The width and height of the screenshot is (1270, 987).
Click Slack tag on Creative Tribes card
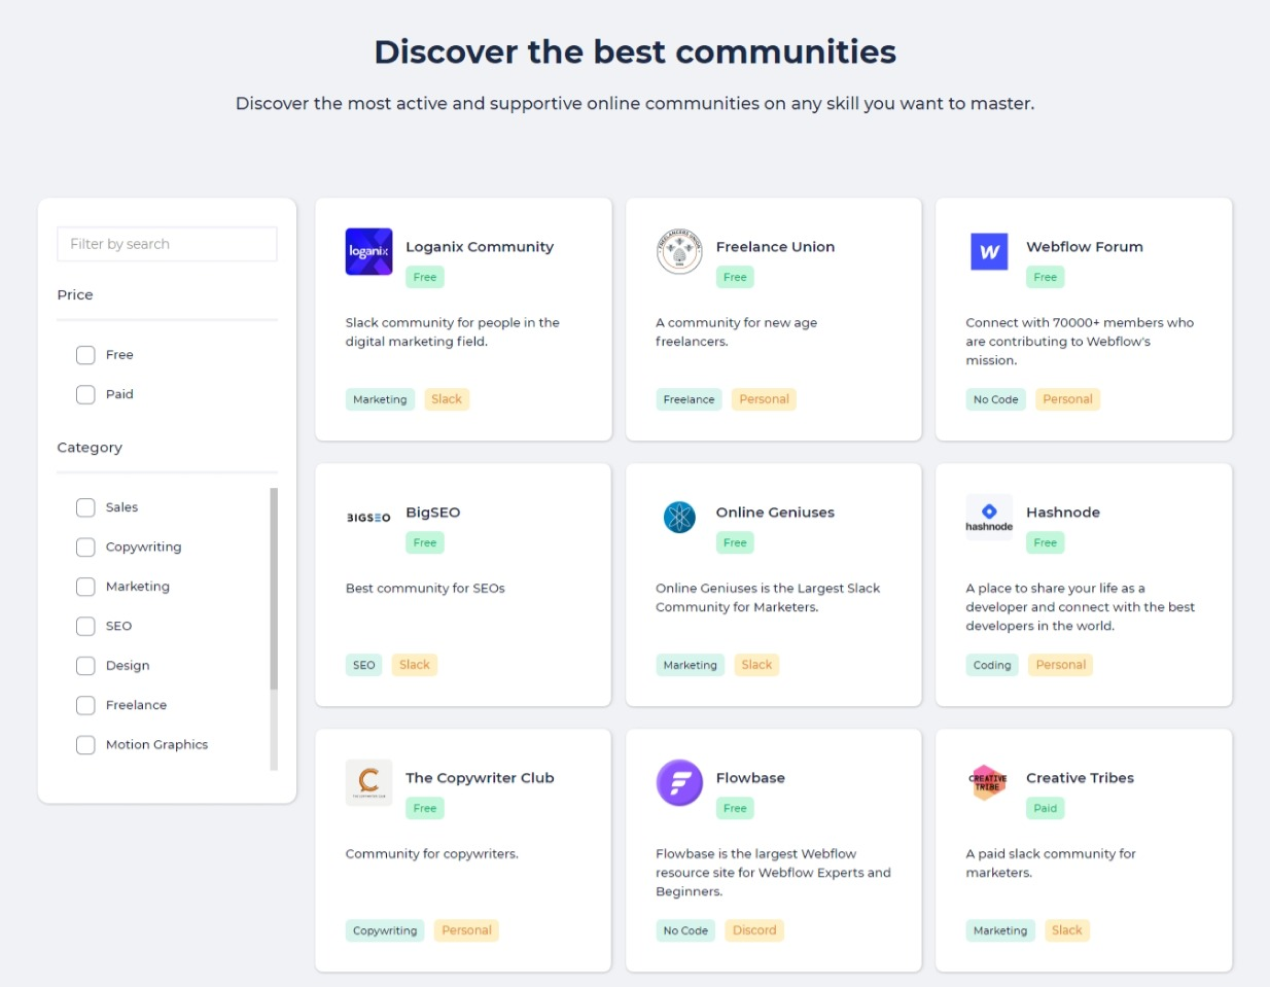click(x=1067, y=930)
